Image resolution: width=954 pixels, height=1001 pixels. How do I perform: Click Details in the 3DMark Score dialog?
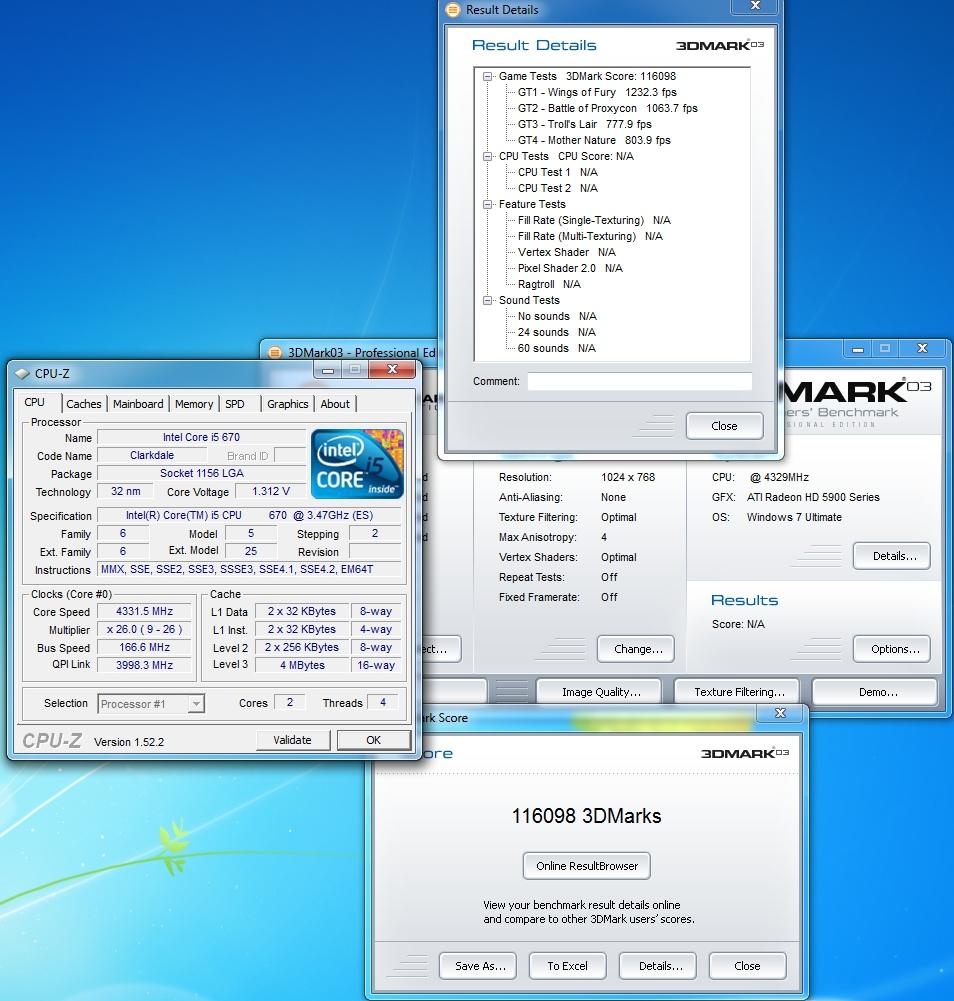tap(658, 966)
